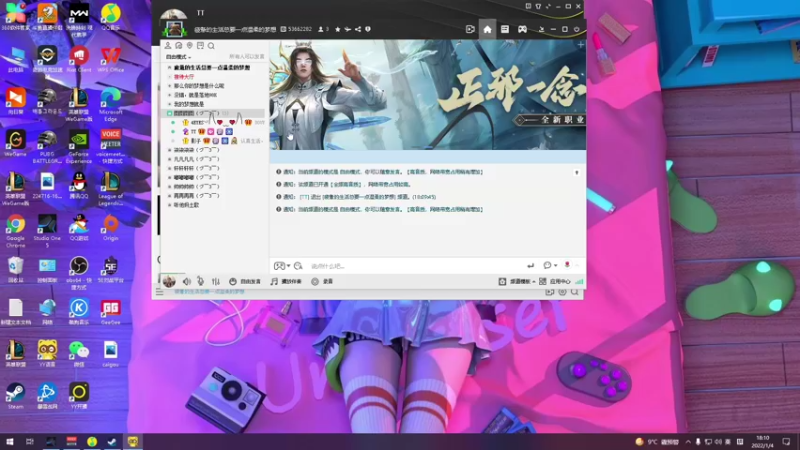
Task: Expand the arrow next to the flower icon
Action: point(577,266)
